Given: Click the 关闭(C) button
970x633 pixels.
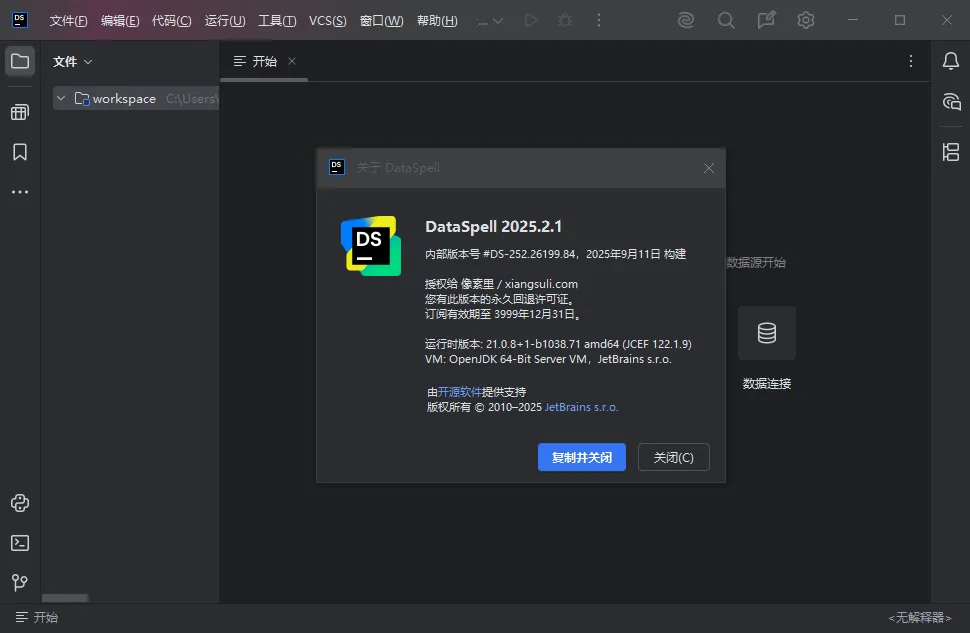Looking at the screenshot, I should 673,457.
